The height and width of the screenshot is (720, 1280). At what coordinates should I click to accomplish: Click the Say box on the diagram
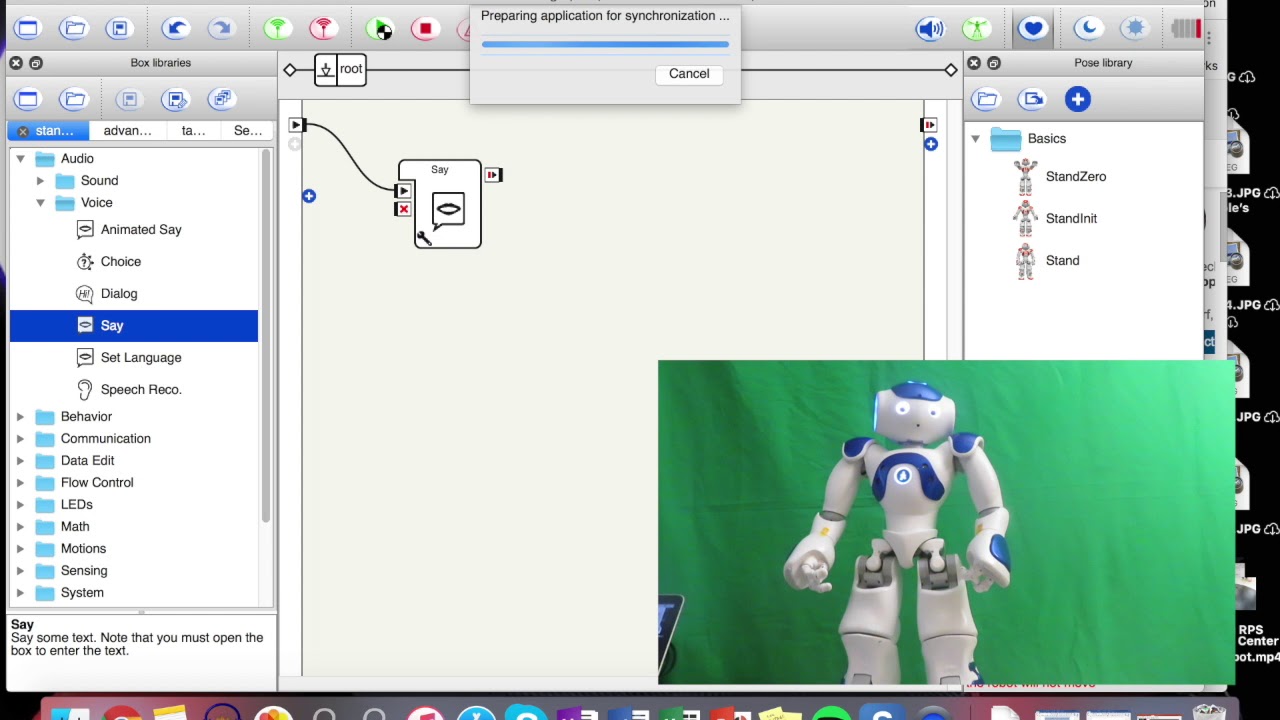(440, 204)
